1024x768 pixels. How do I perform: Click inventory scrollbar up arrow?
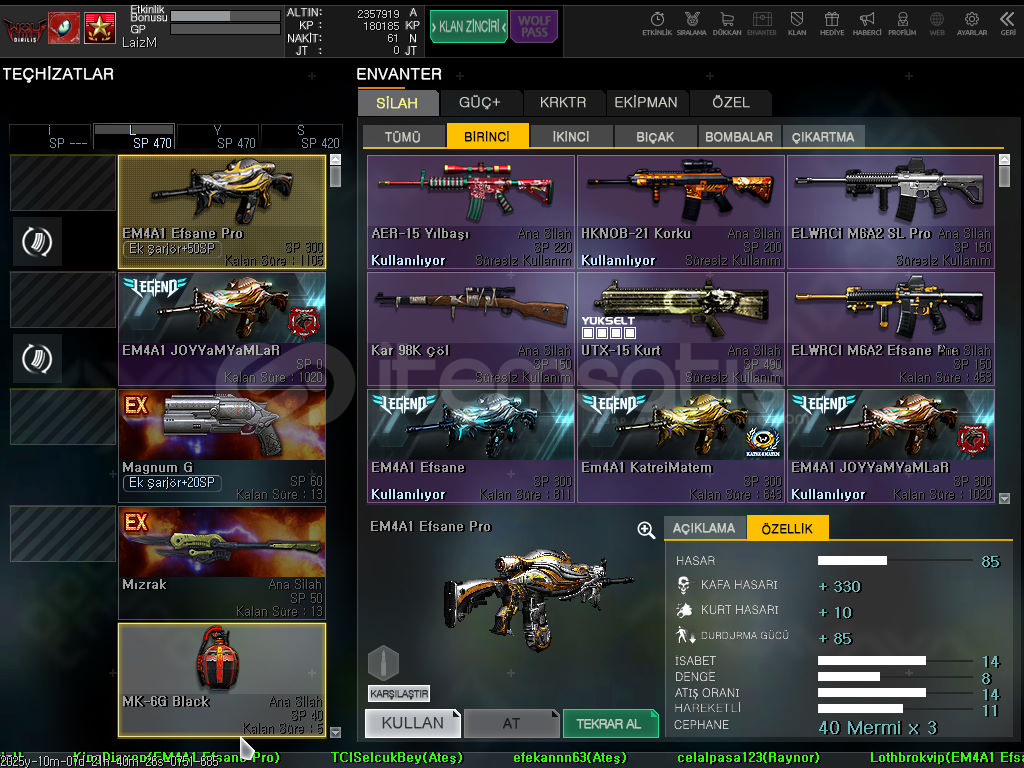pos(1004,159)
